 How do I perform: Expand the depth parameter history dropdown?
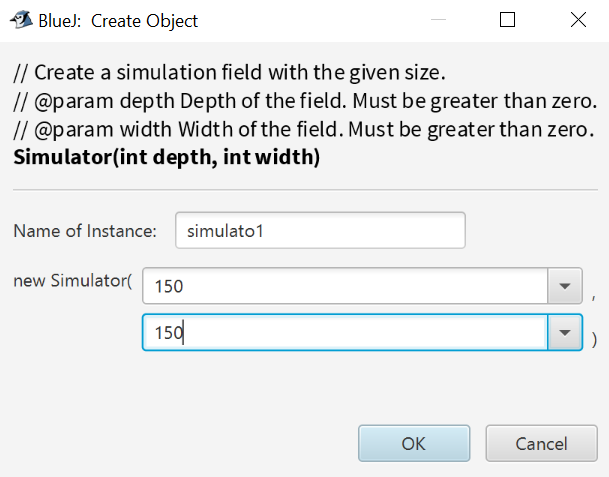565,286
